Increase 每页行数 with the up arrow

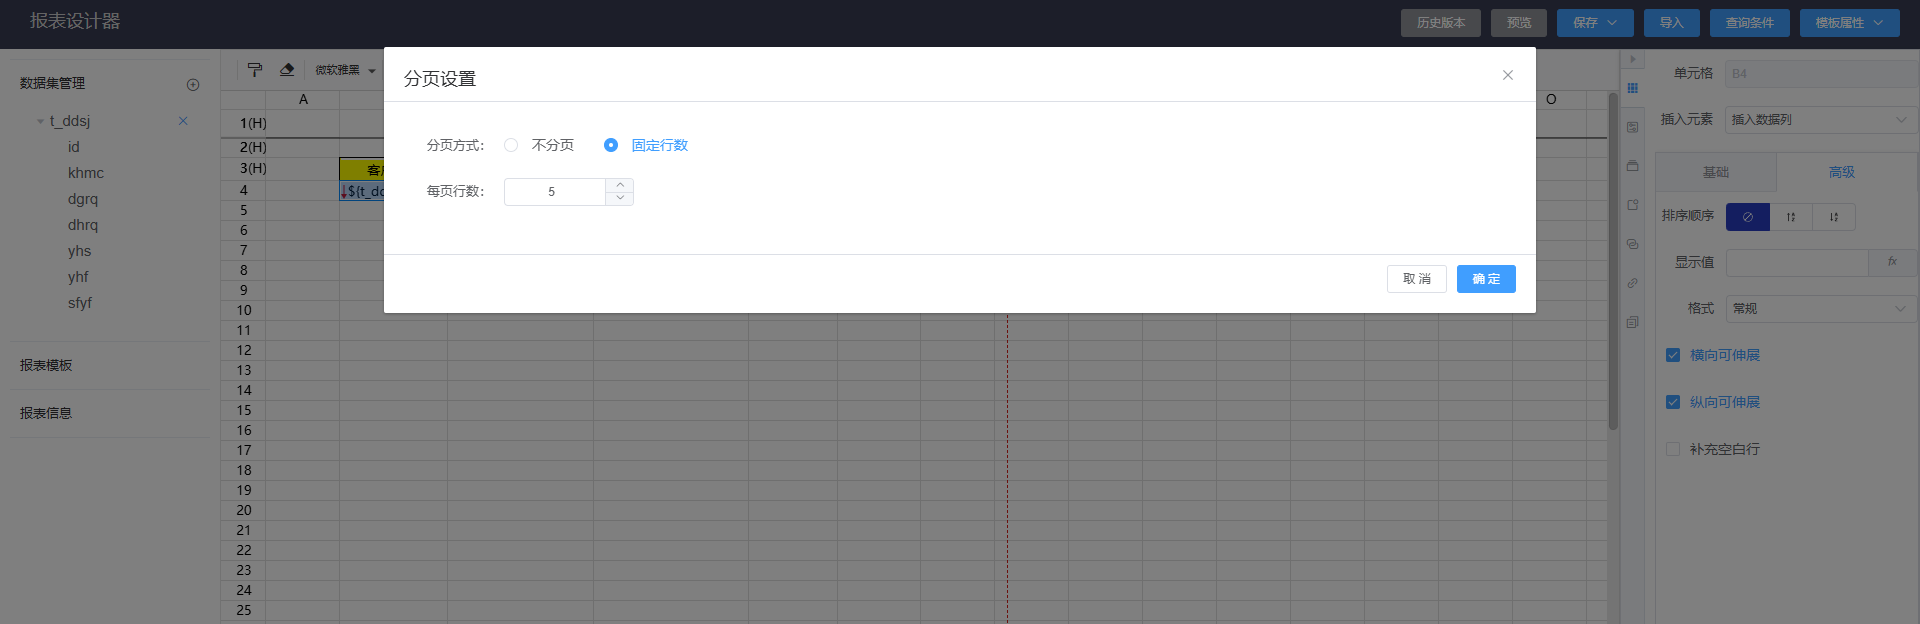coord(620,185)
